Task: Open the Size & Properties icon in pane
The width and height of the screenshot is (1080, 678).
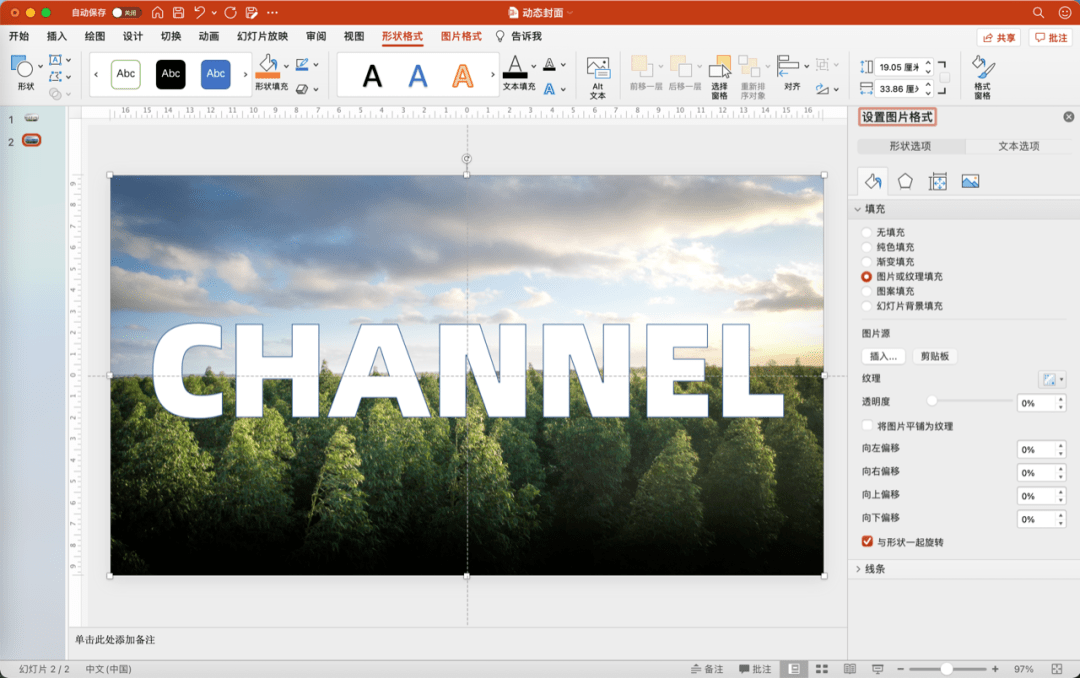Action: point(937,181)
